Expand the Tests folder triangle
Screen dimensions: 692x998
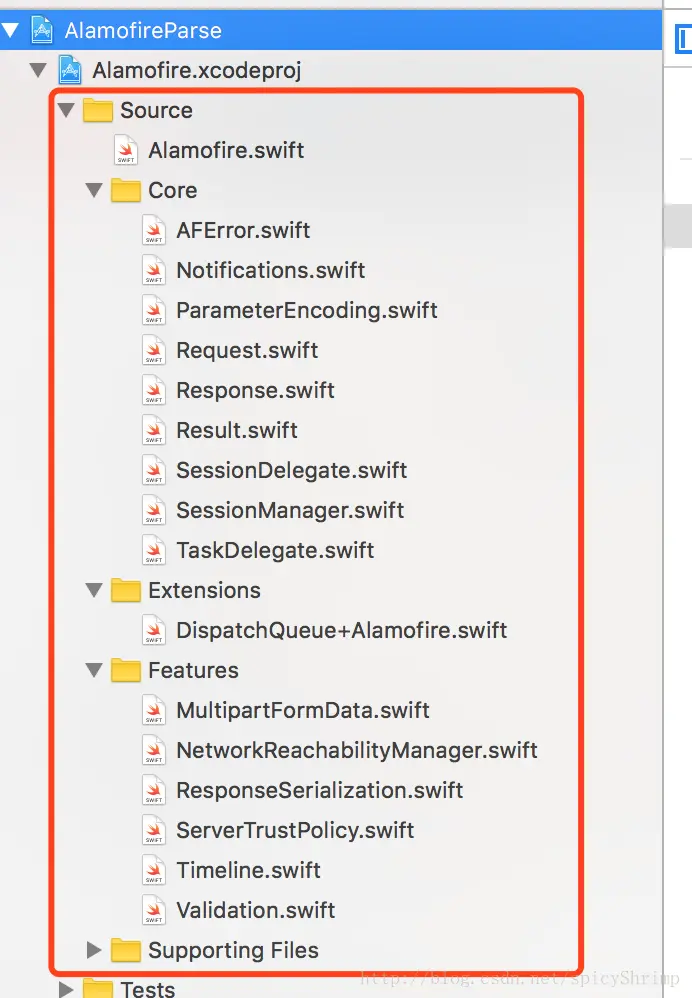point(66,989)
